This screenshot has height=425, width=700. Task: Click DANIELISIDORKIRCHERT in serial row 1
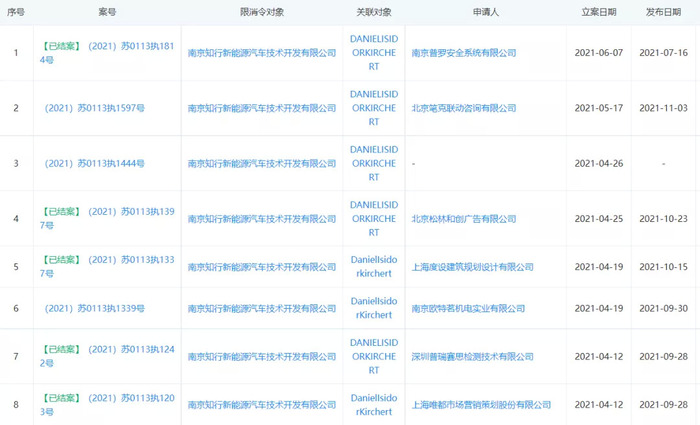[374, 53]
